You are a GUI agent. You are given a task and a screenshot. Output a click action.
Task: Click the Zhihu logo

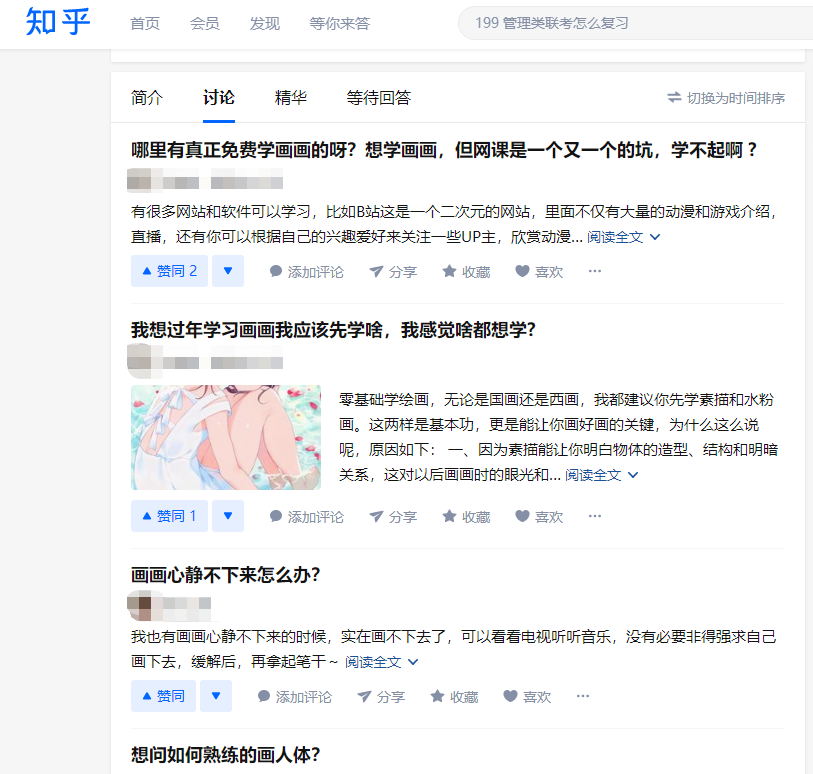tap(58, 23)
